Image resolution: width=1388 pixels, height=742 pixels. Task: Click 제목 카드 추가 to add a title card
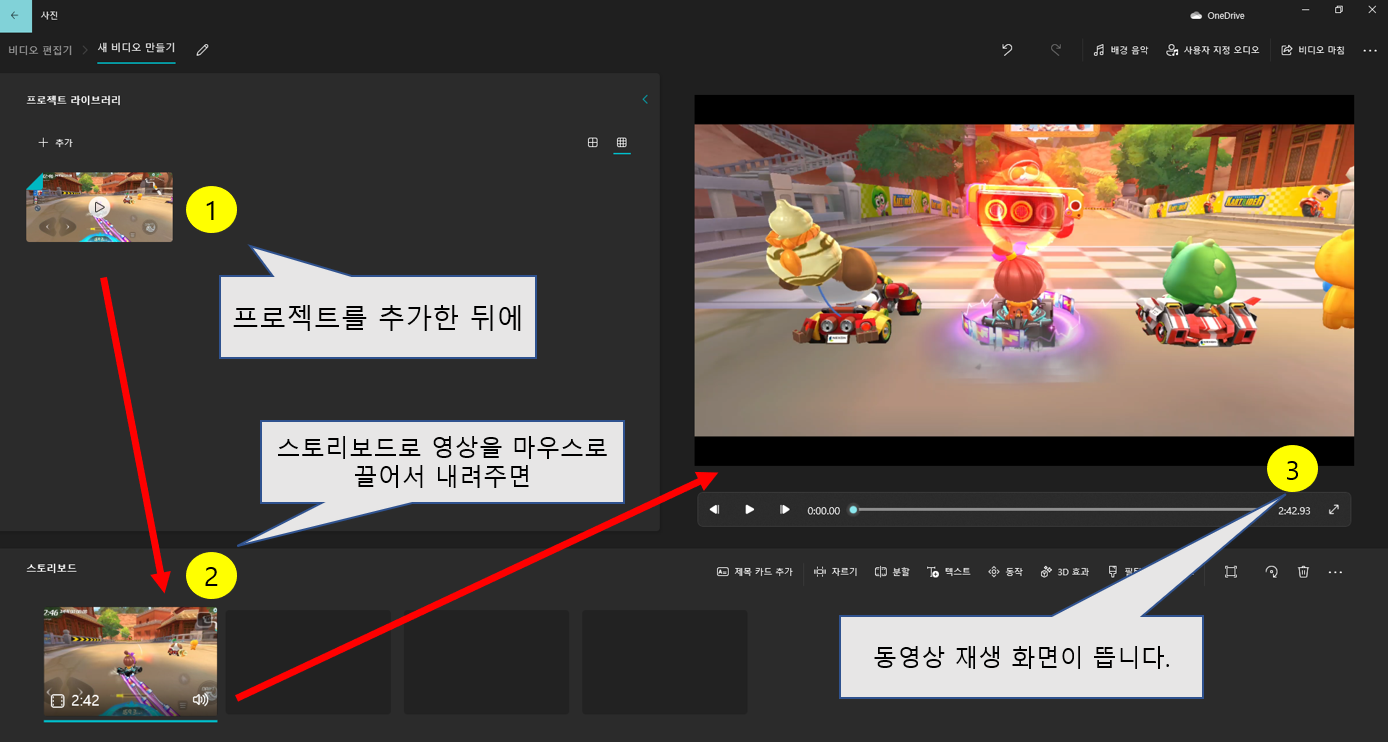click(754, 572)
